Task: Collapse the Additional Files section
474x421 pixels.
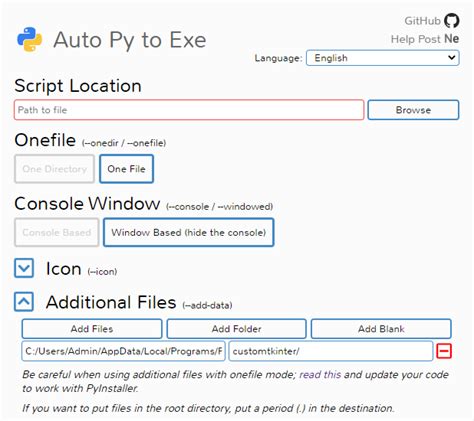Action: [x=24, y=302]
